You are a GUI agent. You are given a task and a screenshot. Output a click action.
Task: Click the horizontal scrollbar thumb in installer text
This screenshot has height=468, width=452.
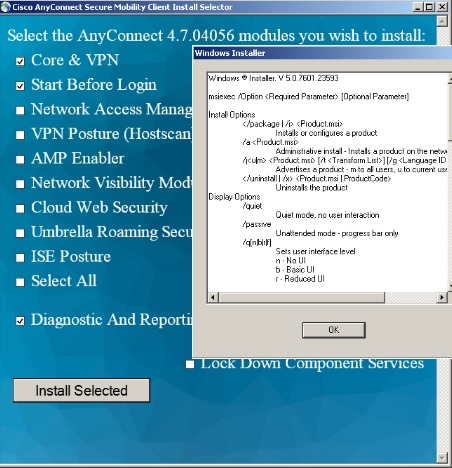point(302,297)
